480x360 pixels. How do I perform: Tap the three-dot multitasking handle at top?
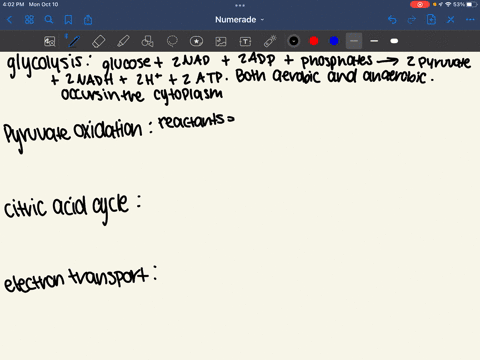tap(240, 5)
